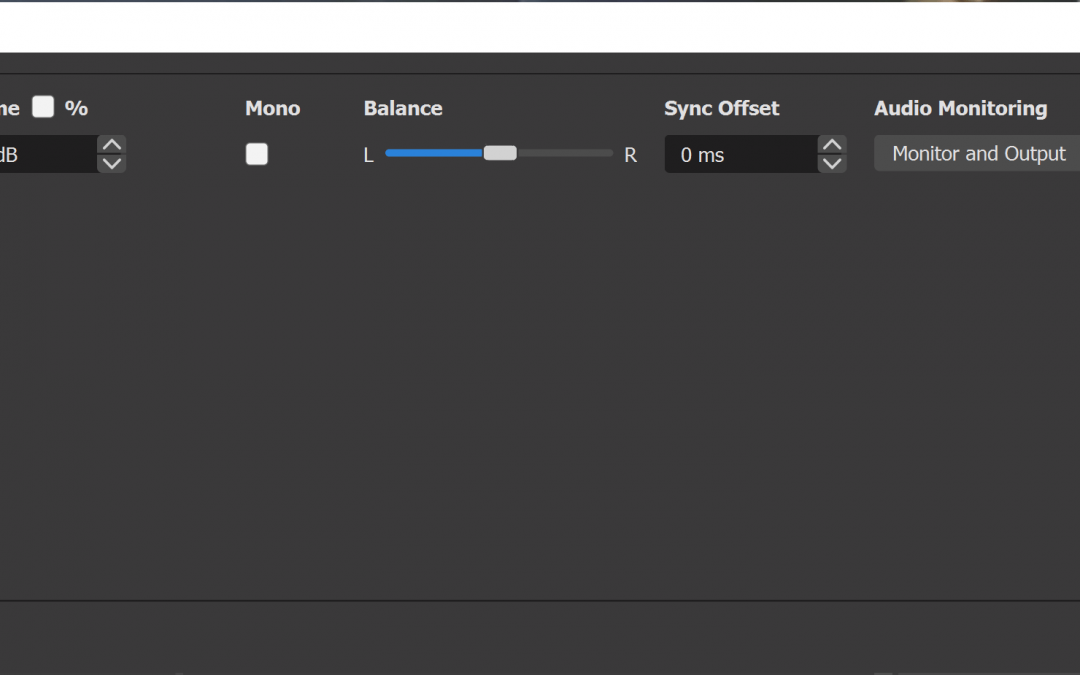Screen dimensions: 1080x675
Task: Click the Sync Offset column header
Action: click(x=721, y=108)
